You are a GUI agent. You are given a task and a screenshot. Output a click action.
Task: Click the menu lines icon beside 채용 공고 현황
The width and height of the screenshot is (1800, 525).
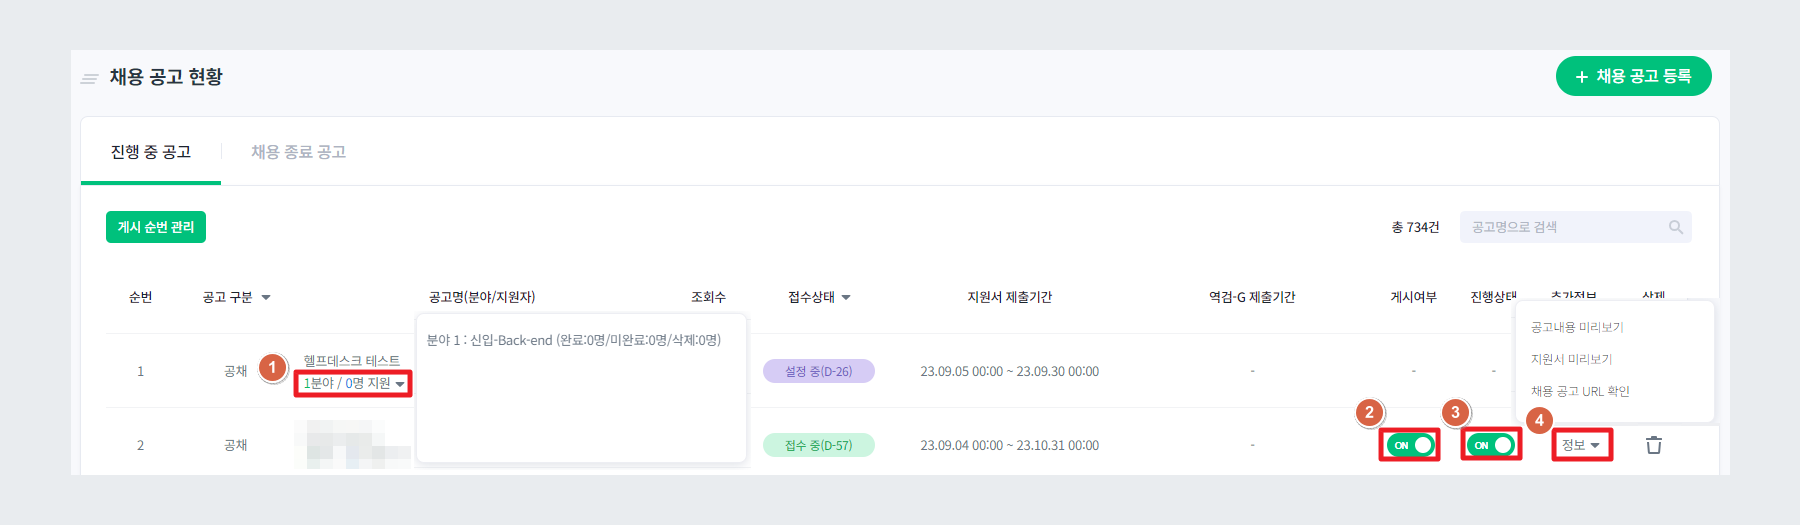point(90,78)
